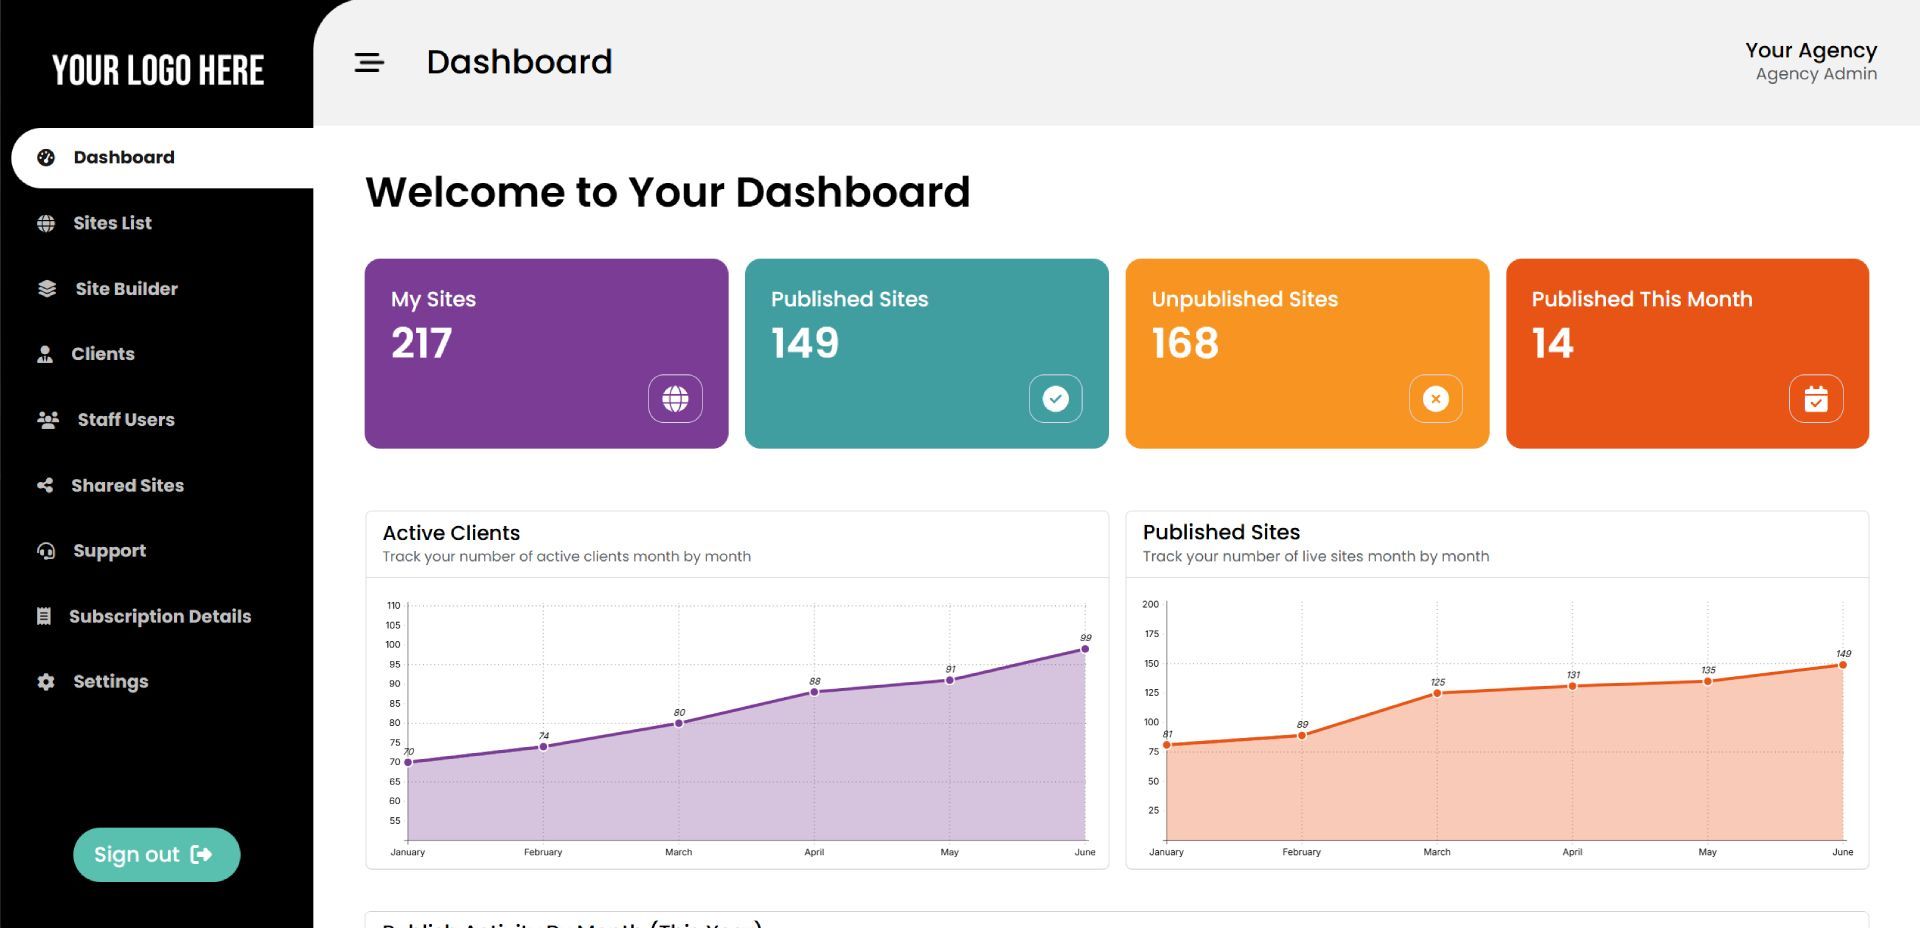Viewport: 1920px width, 928px height.
Task: Open the Your Agency account menu
Action: (1810, 61)
